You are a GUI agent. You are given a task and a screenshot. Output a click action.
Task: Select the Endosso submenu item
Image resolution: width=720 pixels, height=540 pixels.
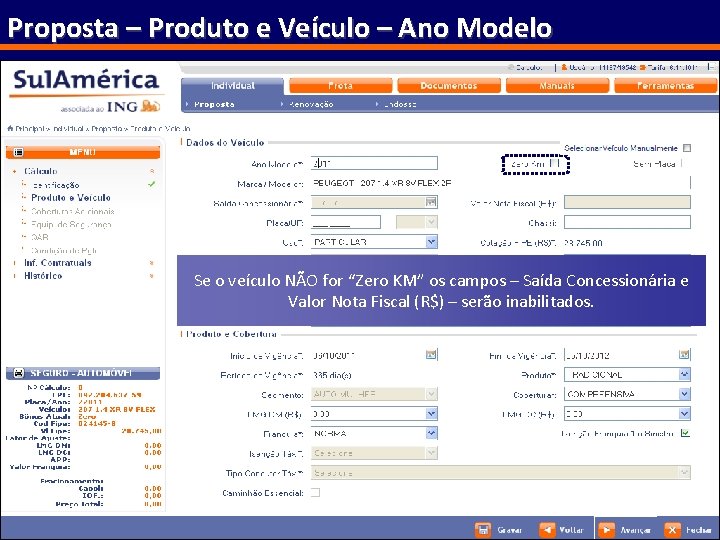[x=400, y=104]
